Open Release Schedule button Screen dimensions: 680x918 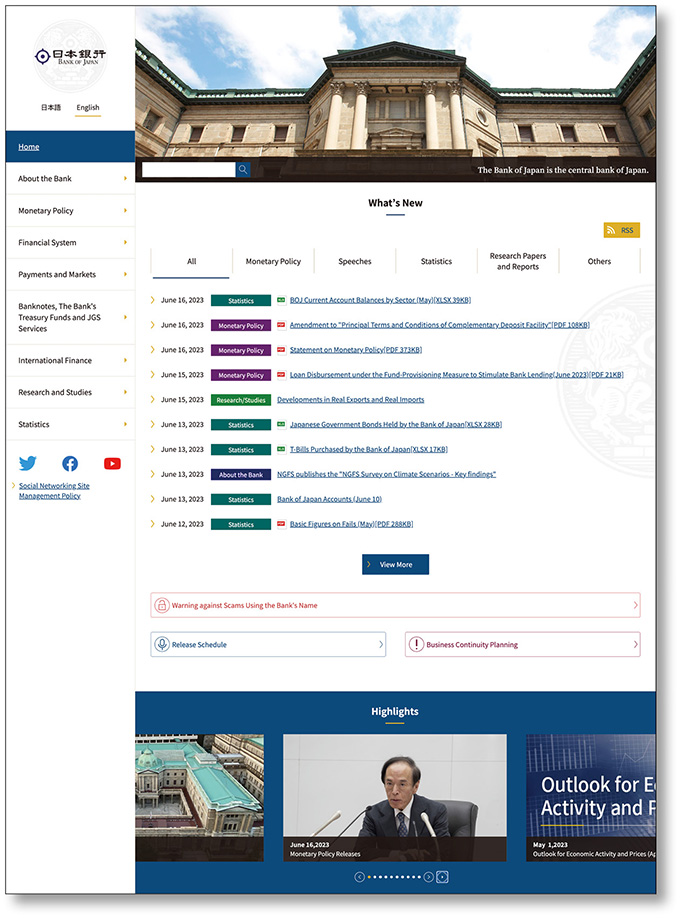tap(268, 645)
